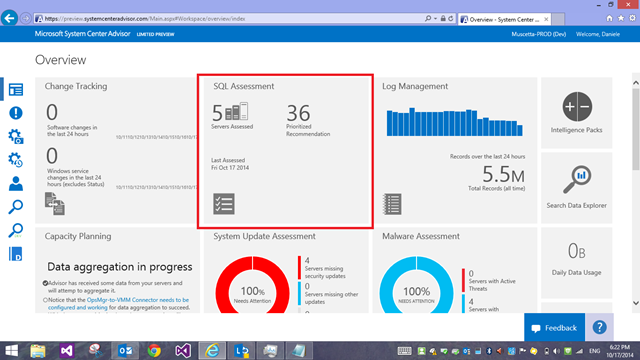Click the page scrollbar up arrow

[636, 83]
